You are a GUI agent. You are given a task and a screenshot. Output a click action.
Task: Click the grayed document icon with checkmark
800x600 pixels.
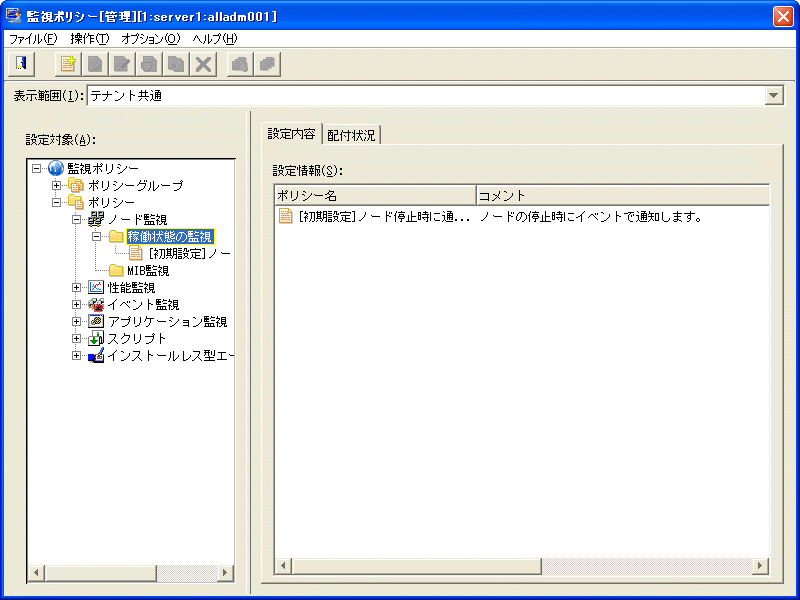[x=95, y=64]
